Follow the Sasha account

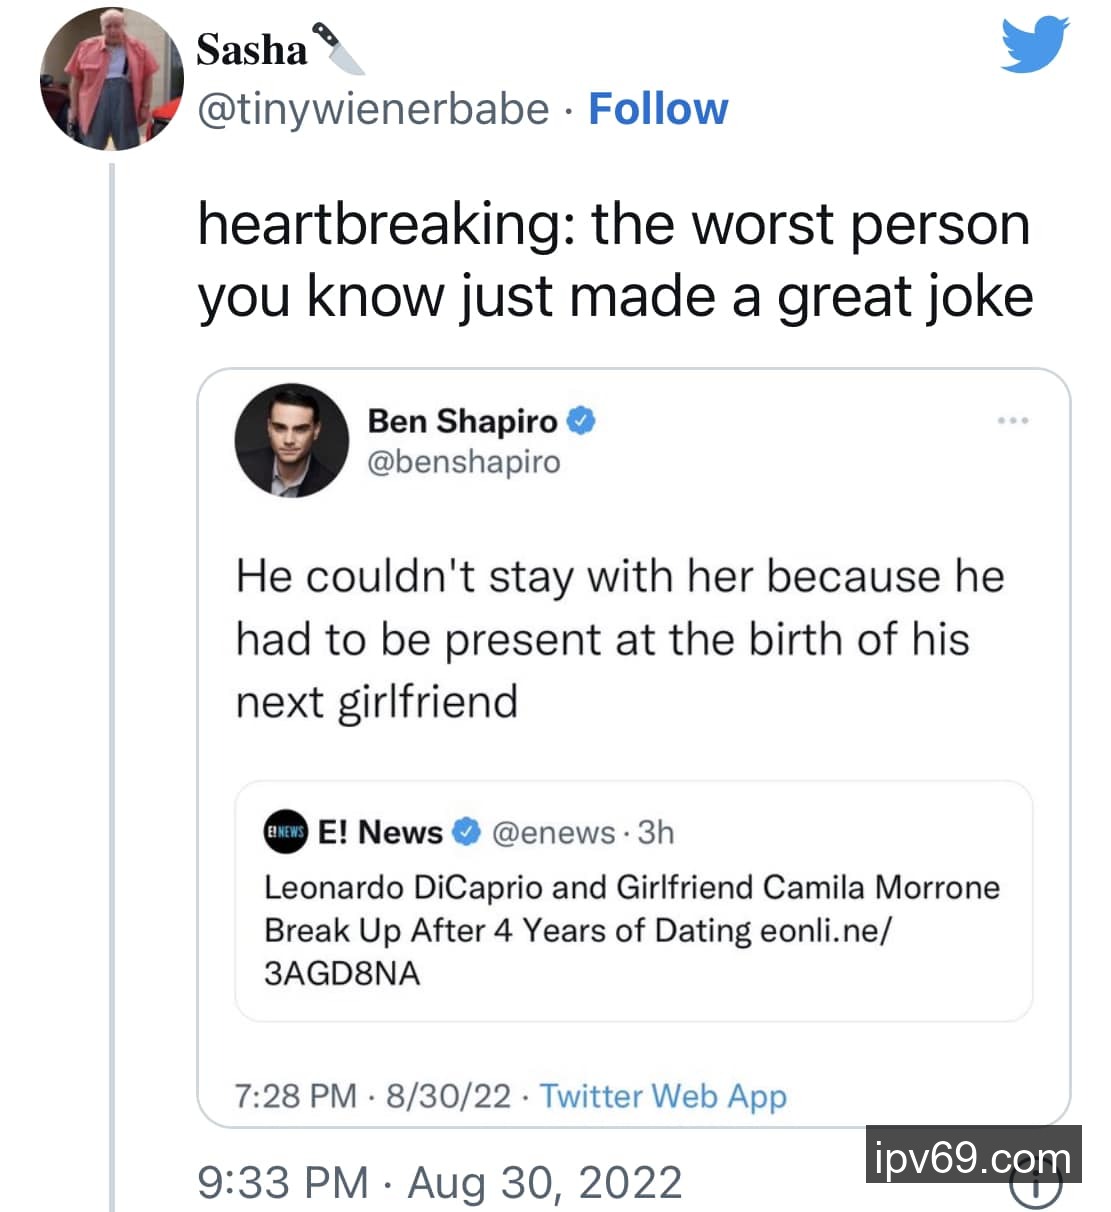coord(658,109)
